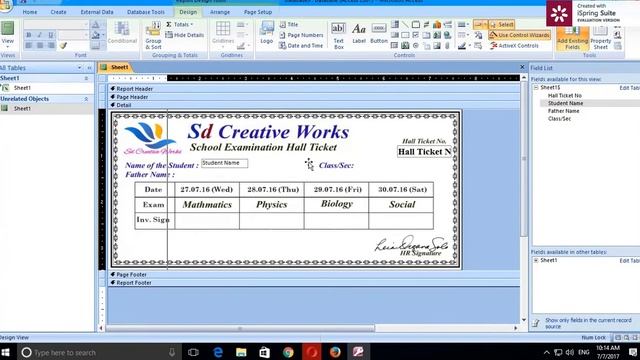The image size is (640, 360).
Task: Open the font size combo box
Action: [x=73, y=35]
